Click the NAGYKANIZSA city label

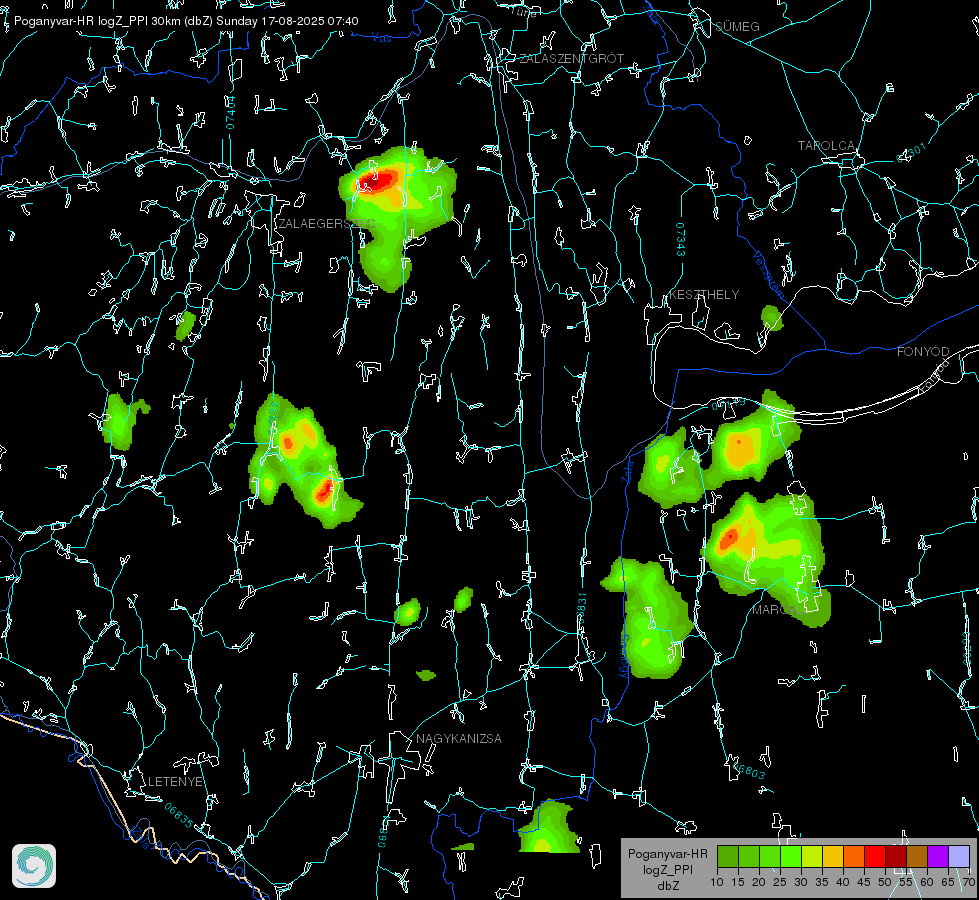(x=459, y=739)
